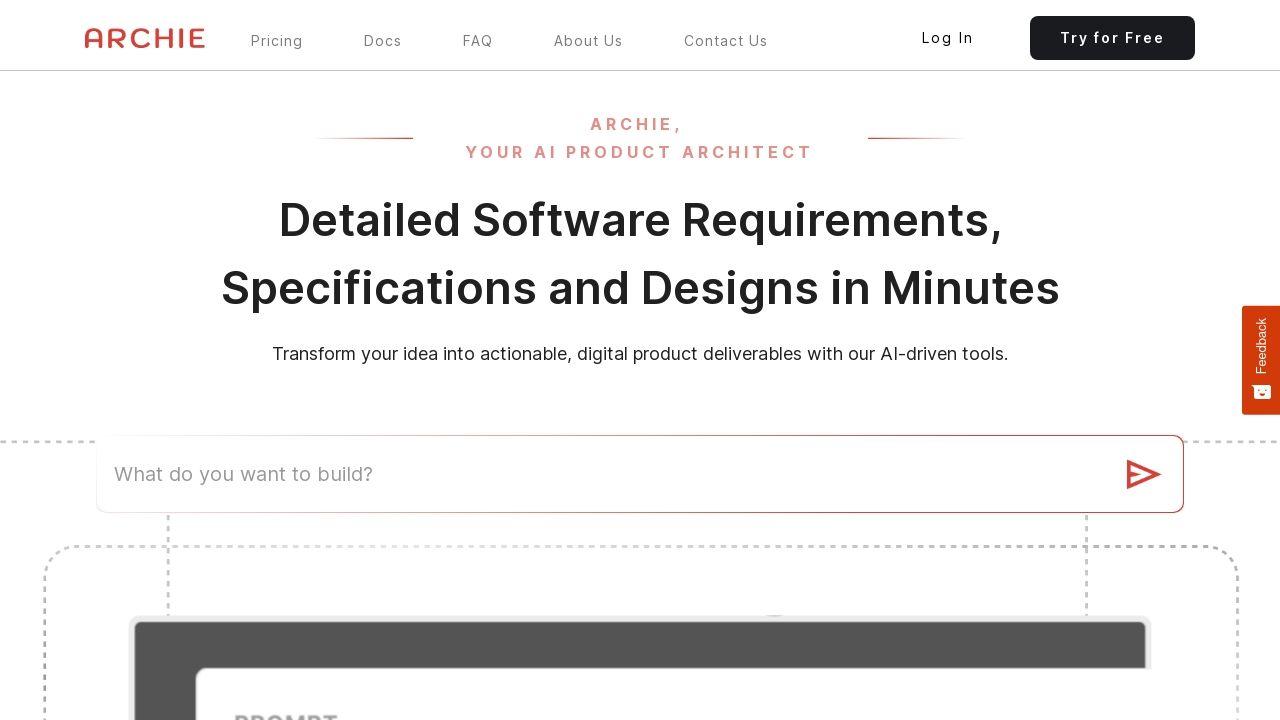Click 'YOUR AI PRODUCT ARCHITECT' tagline
The width and height of the screenshot is (1280, 720).
[x=639, y=152]
